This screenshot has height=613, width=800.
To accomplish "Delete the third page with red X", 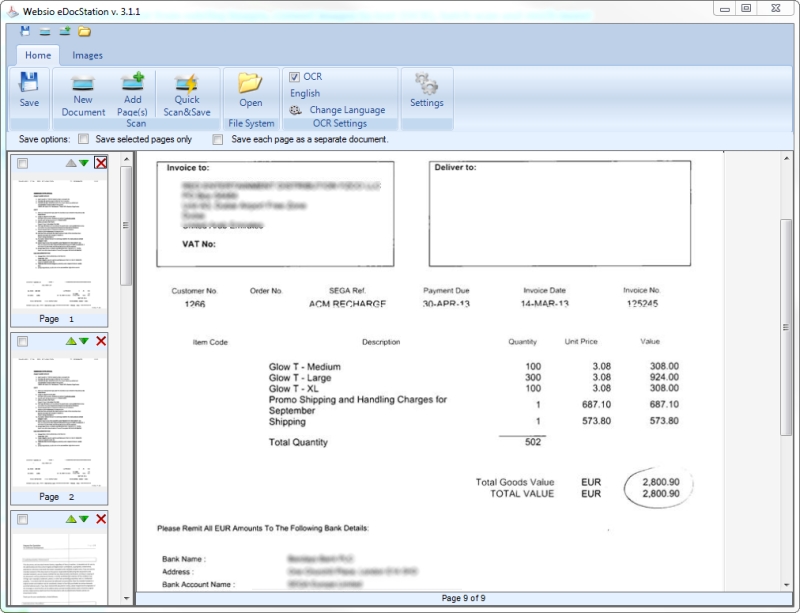I will click(101, 519).
